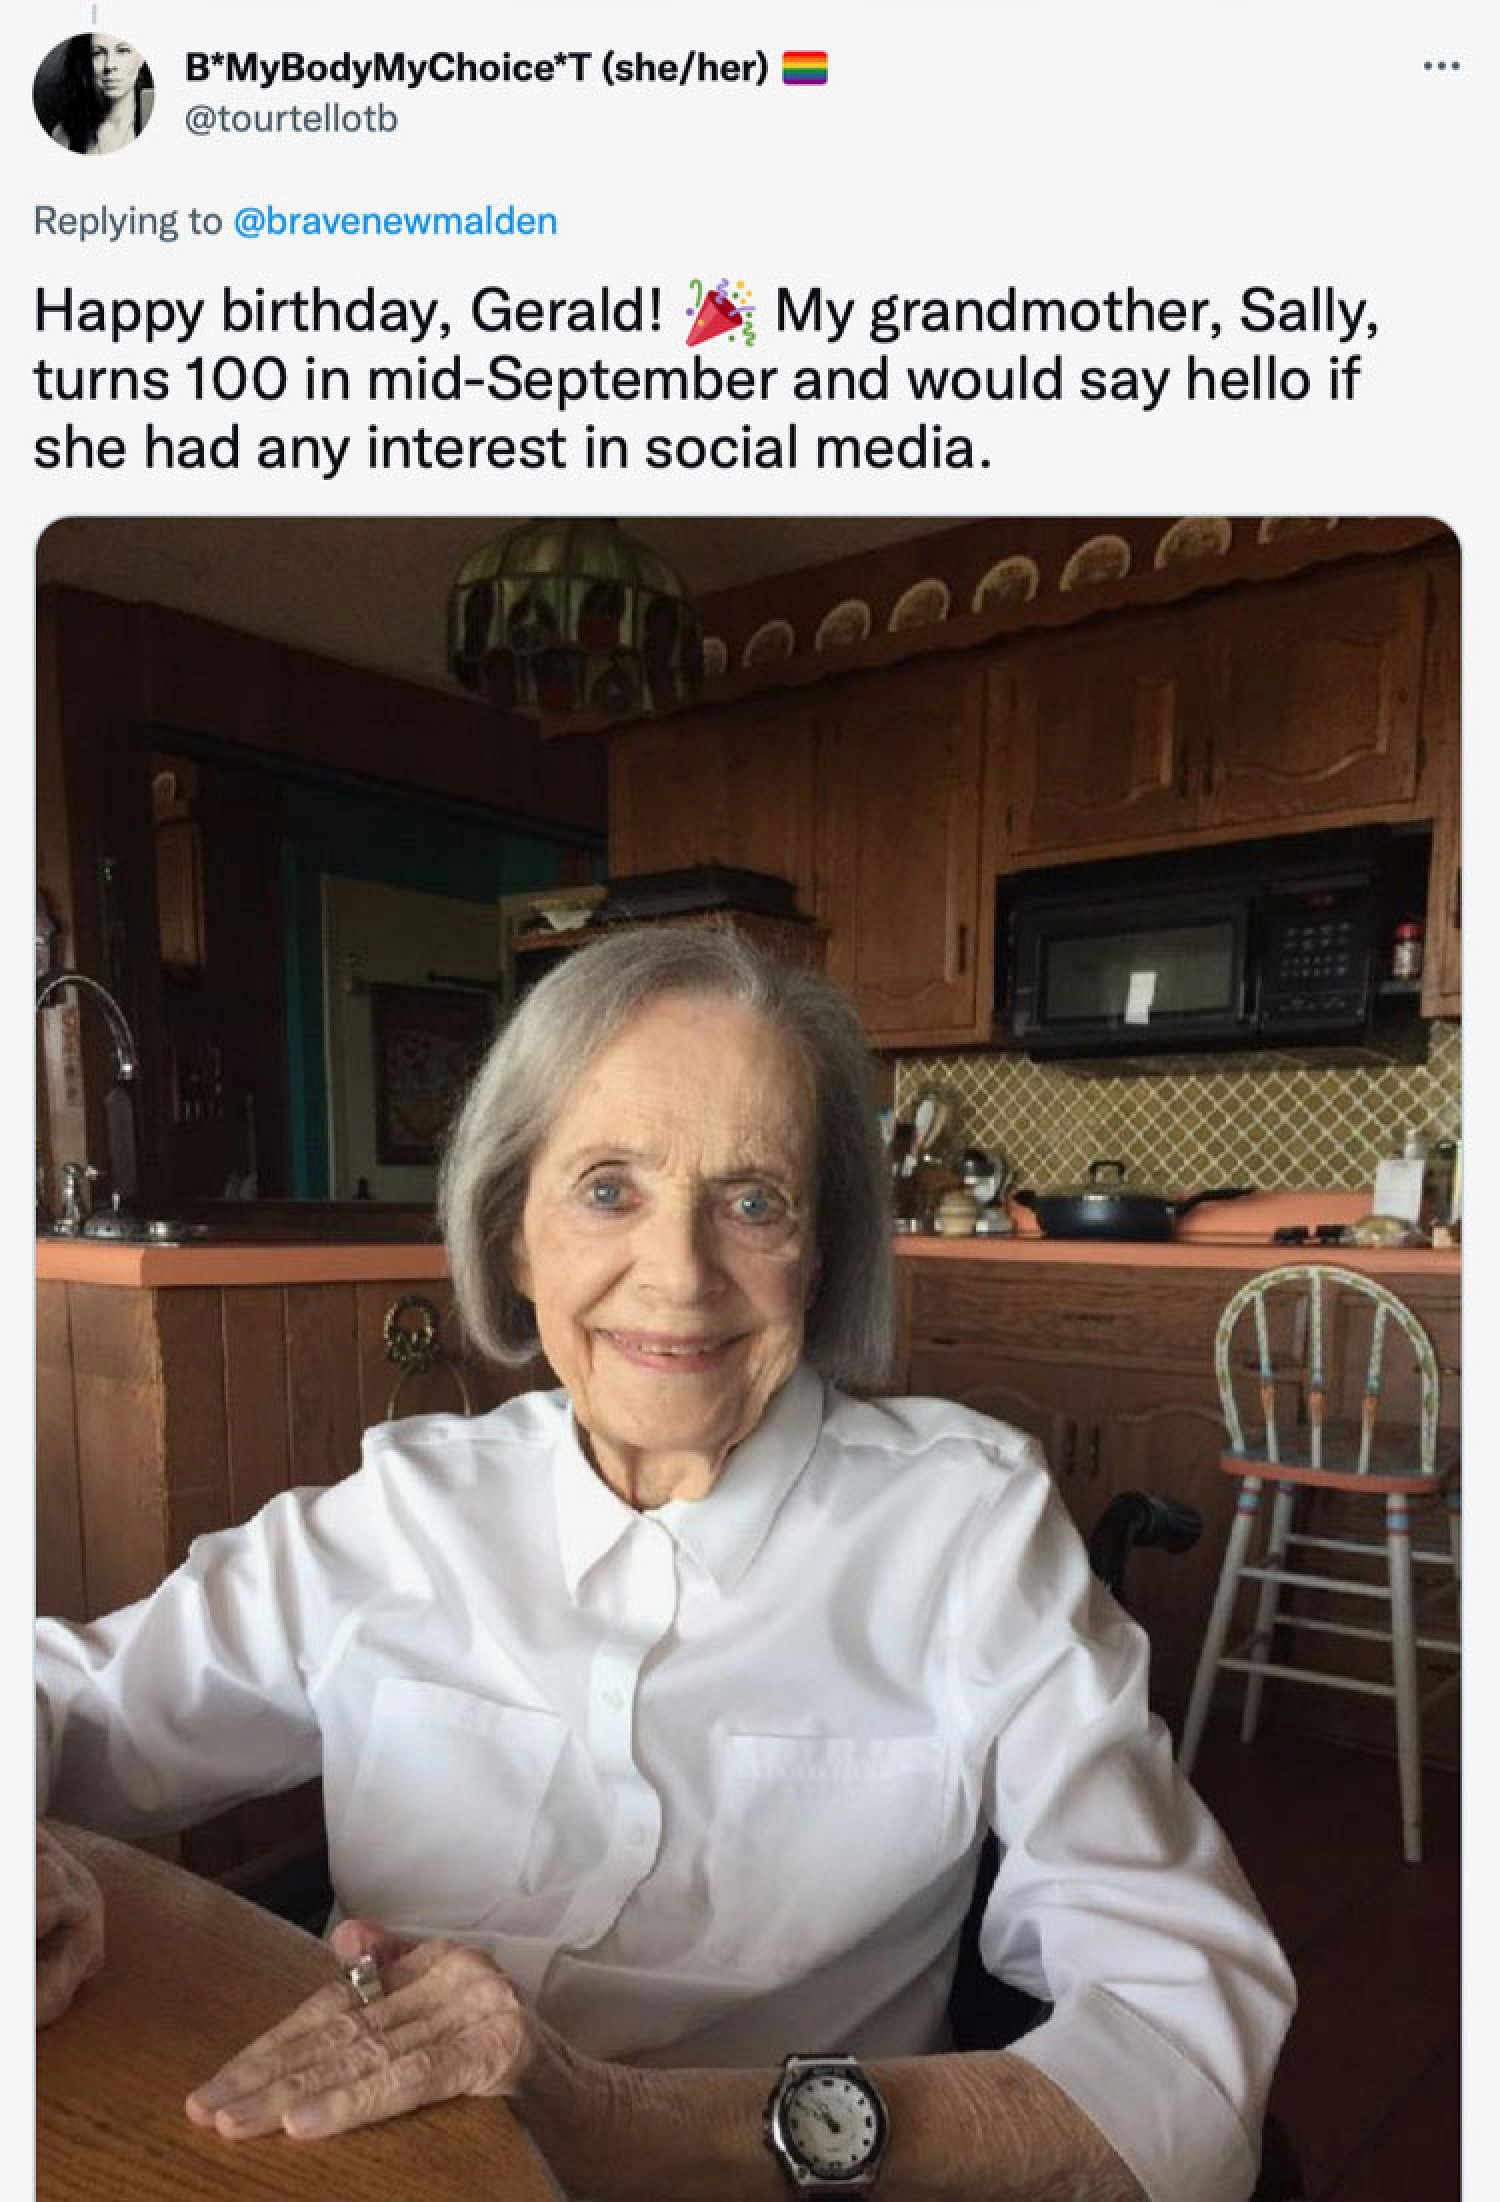Click the rainbow pride flag emoji

(803, 70)
